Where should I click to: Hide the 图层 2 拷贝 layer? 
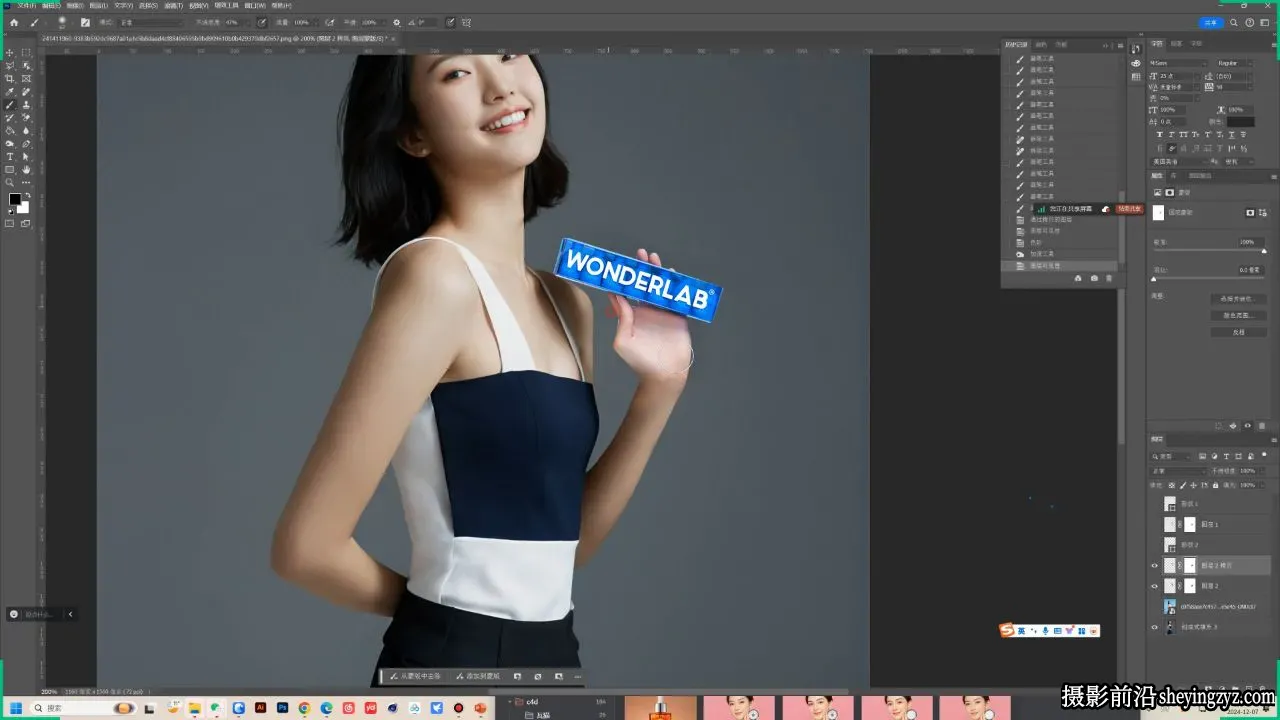pos(1154,565)
